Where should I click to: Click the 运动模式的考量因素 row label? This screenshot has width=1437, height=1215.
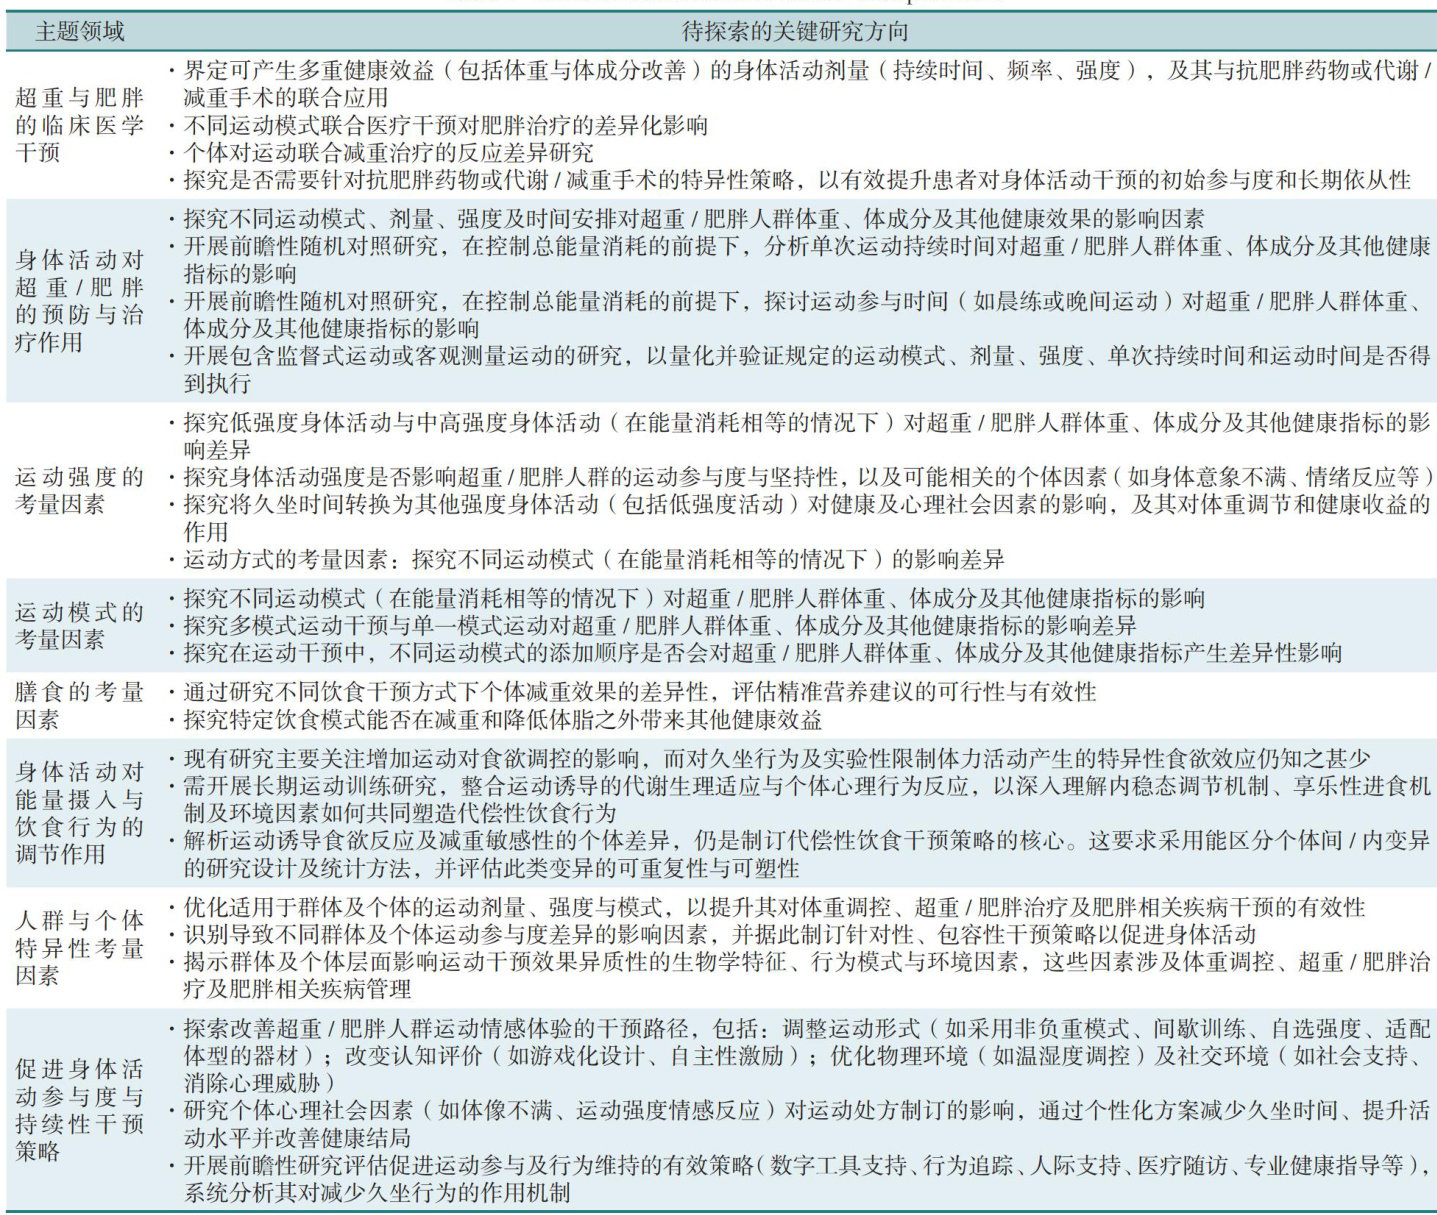80,625
